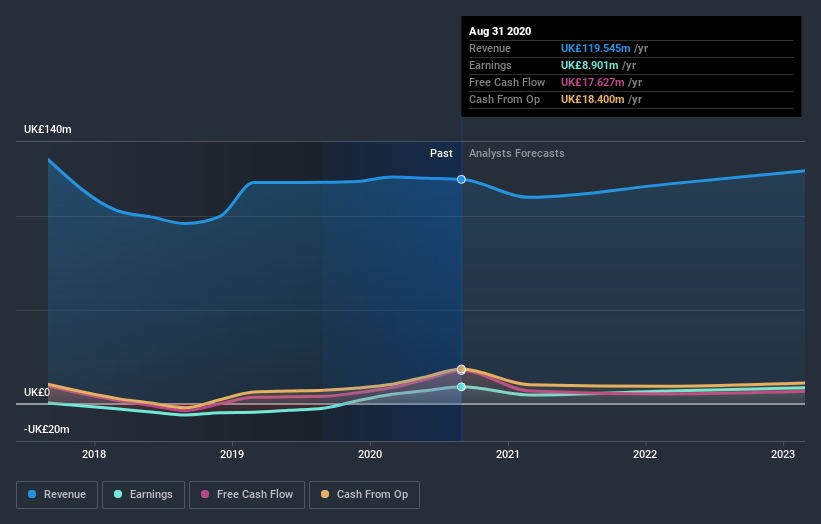Click the UK£18.400m cash from op value
821x524 pixels.
pos(593,99)
